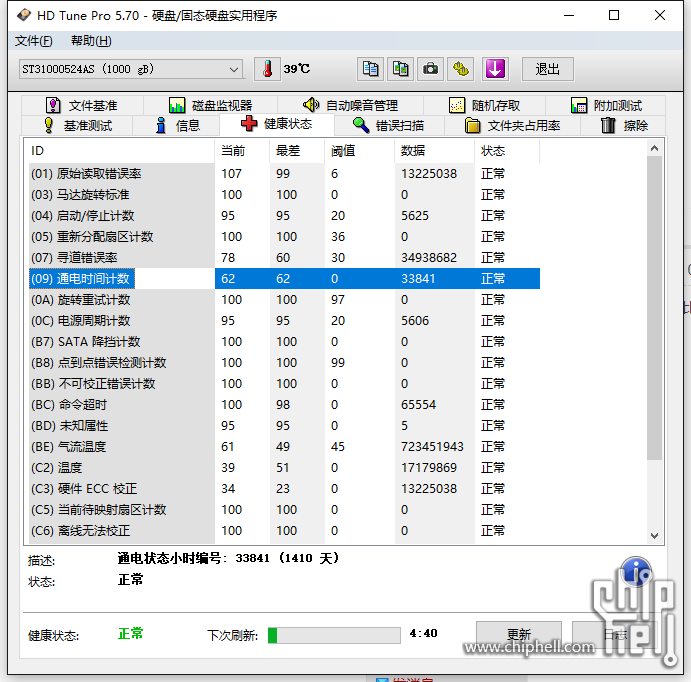Switch to the 随机存取 tab

[484, 105]
